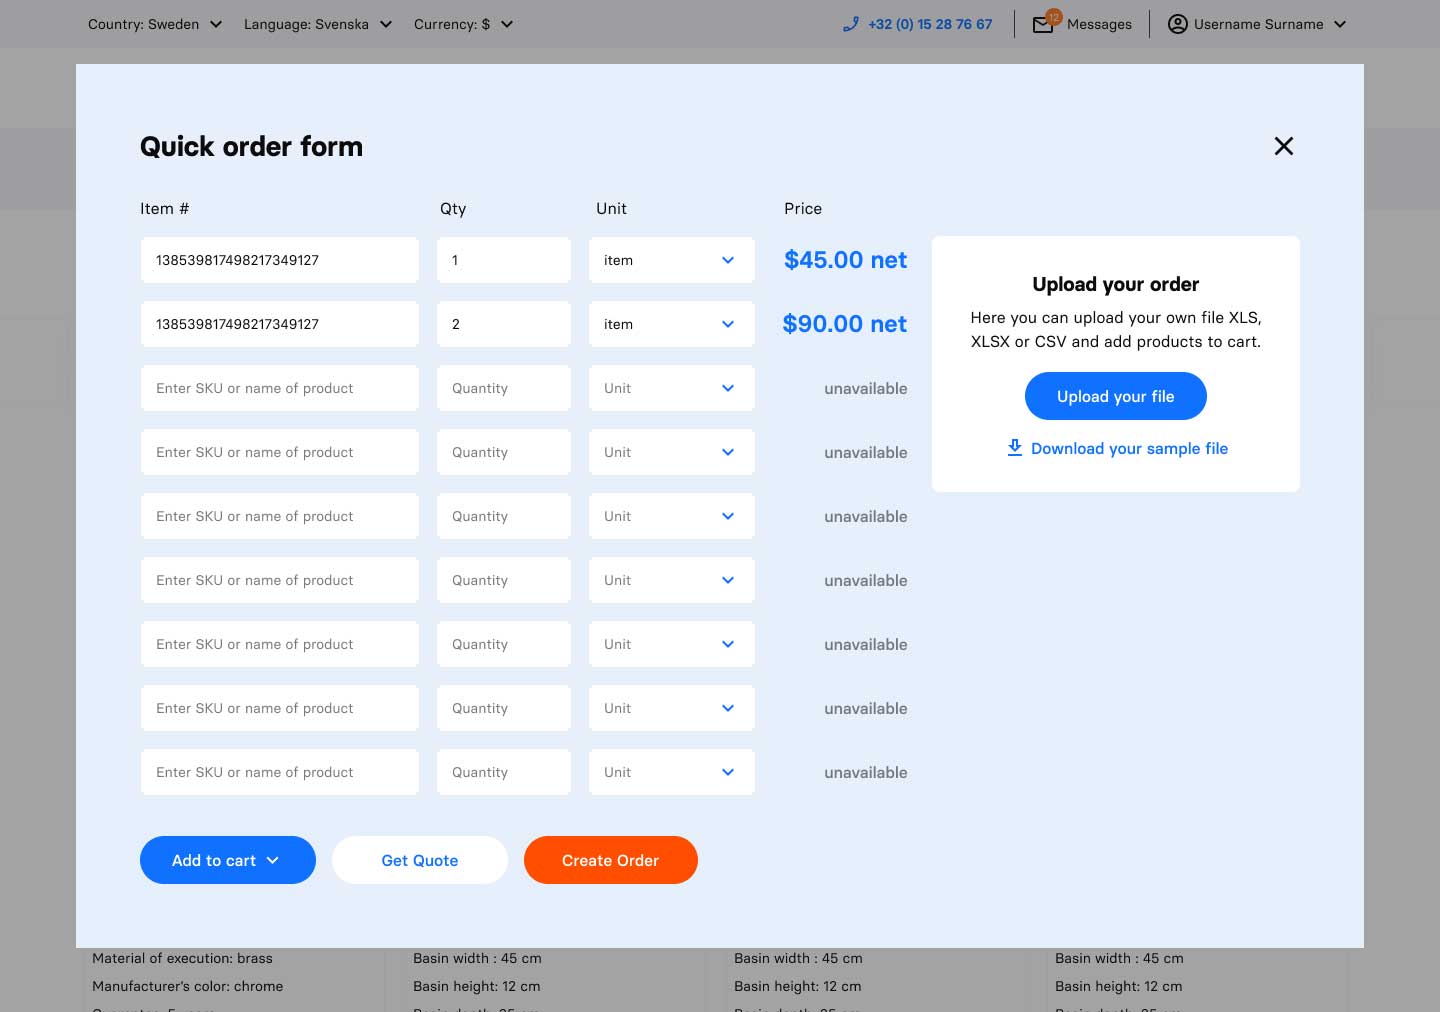1440x1012 pixels.
Task: Click the Upload your order heading
Action: (x=1116, y=284)
